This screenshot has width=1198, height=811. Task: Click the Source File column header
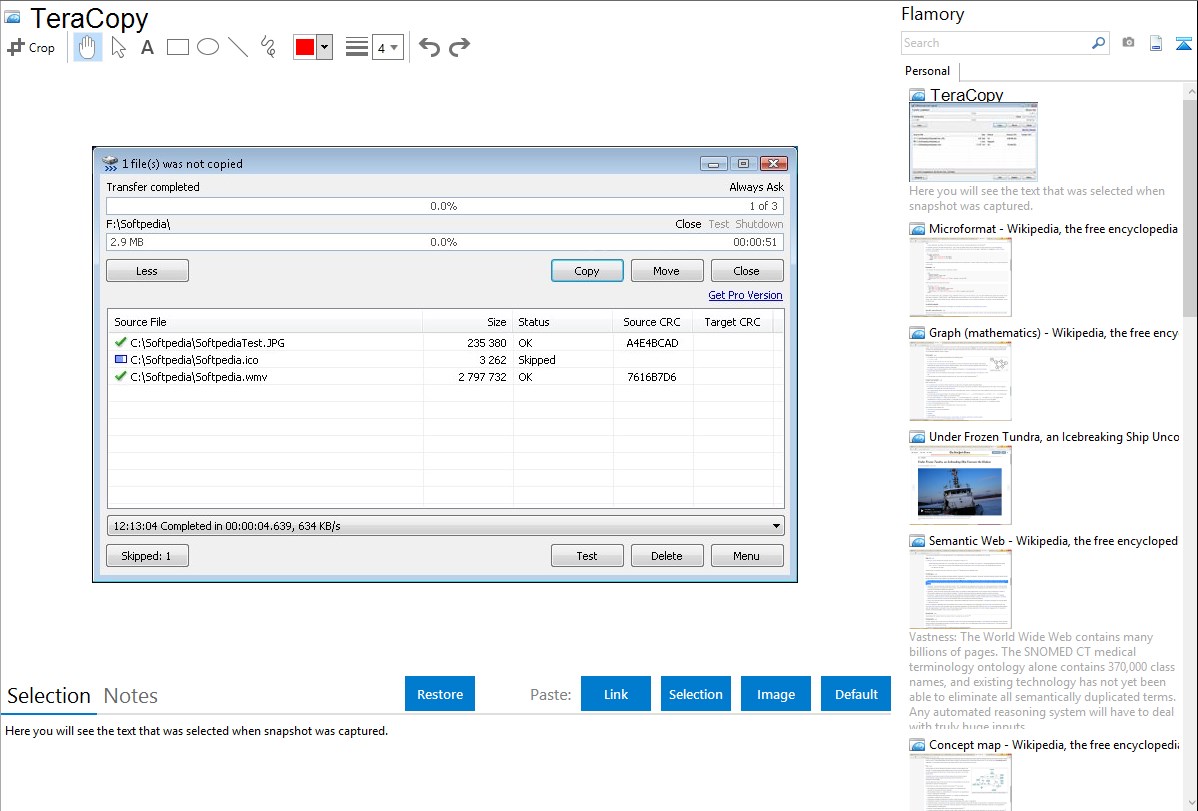[265, 322]
